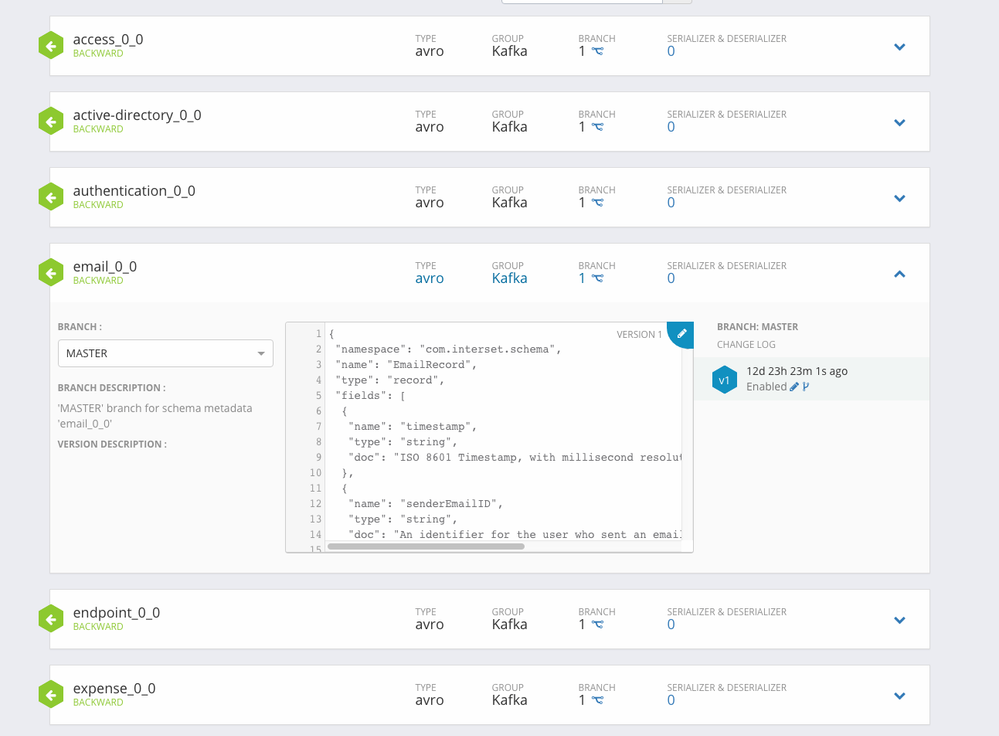Open the MASTER branch dropdown

[x=166, y=354]
